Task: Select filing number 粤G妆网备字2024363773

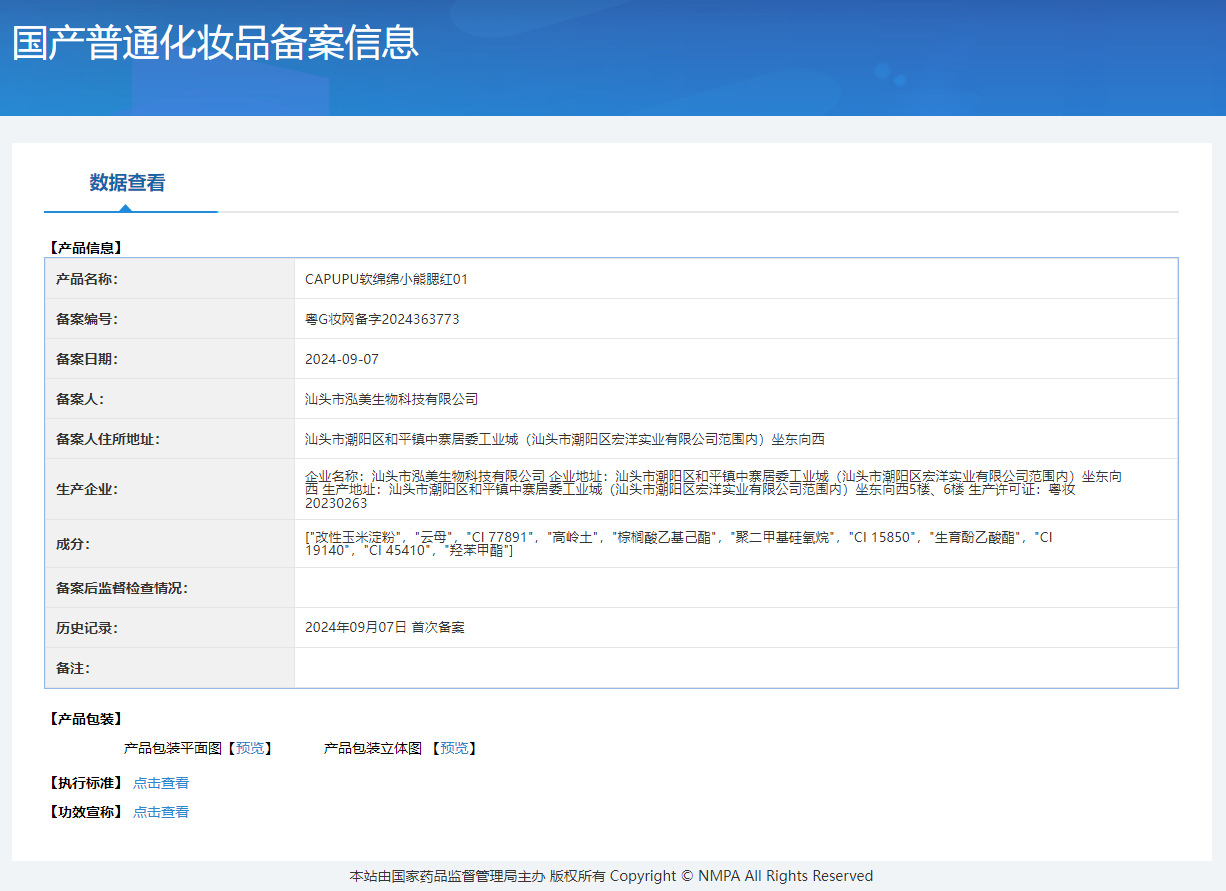Action: pyautogui.click(x=382, y=319)
